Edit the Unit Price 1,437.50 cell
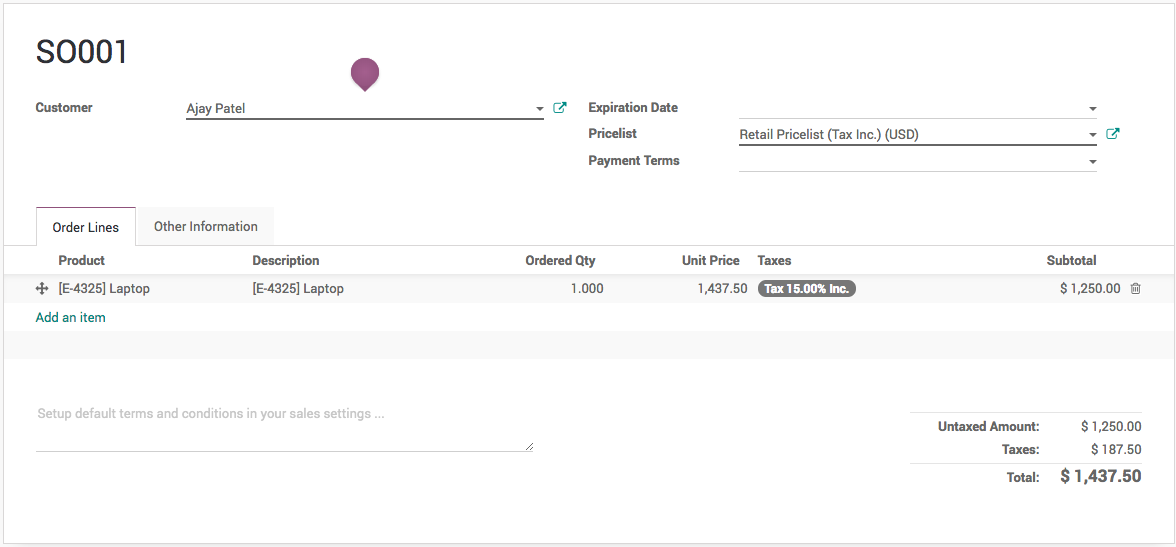Image resolution: width=1176 pixels, height=547 pixels. point(722,289)
